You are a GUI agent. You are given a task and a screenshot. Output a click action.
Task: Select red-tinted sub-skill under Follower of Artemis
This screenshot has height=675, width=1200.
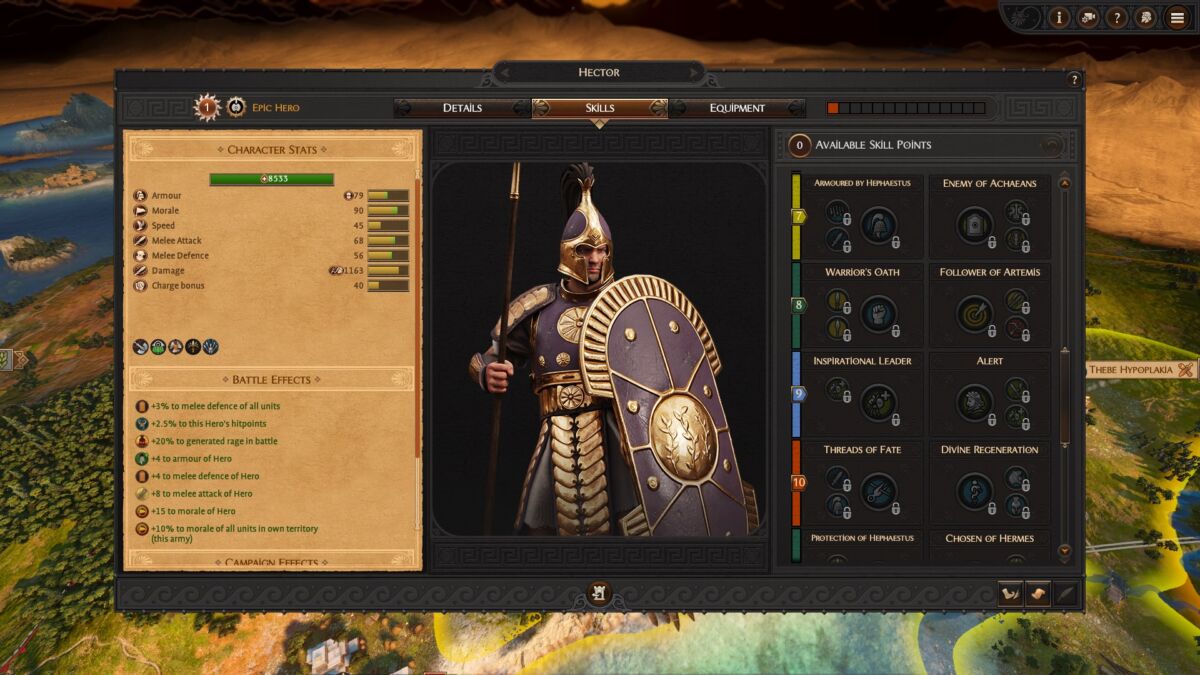tap(1017, 328)
